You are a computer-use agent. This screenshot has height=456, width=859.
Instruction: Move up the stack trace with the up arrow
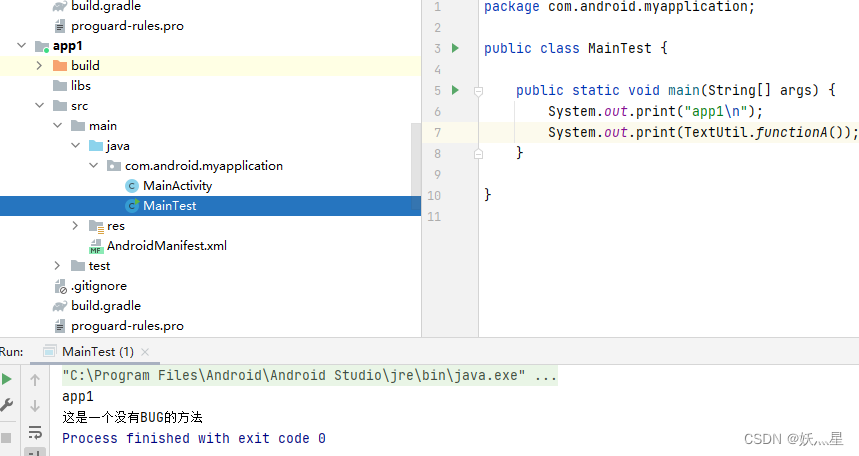[35, 379]
